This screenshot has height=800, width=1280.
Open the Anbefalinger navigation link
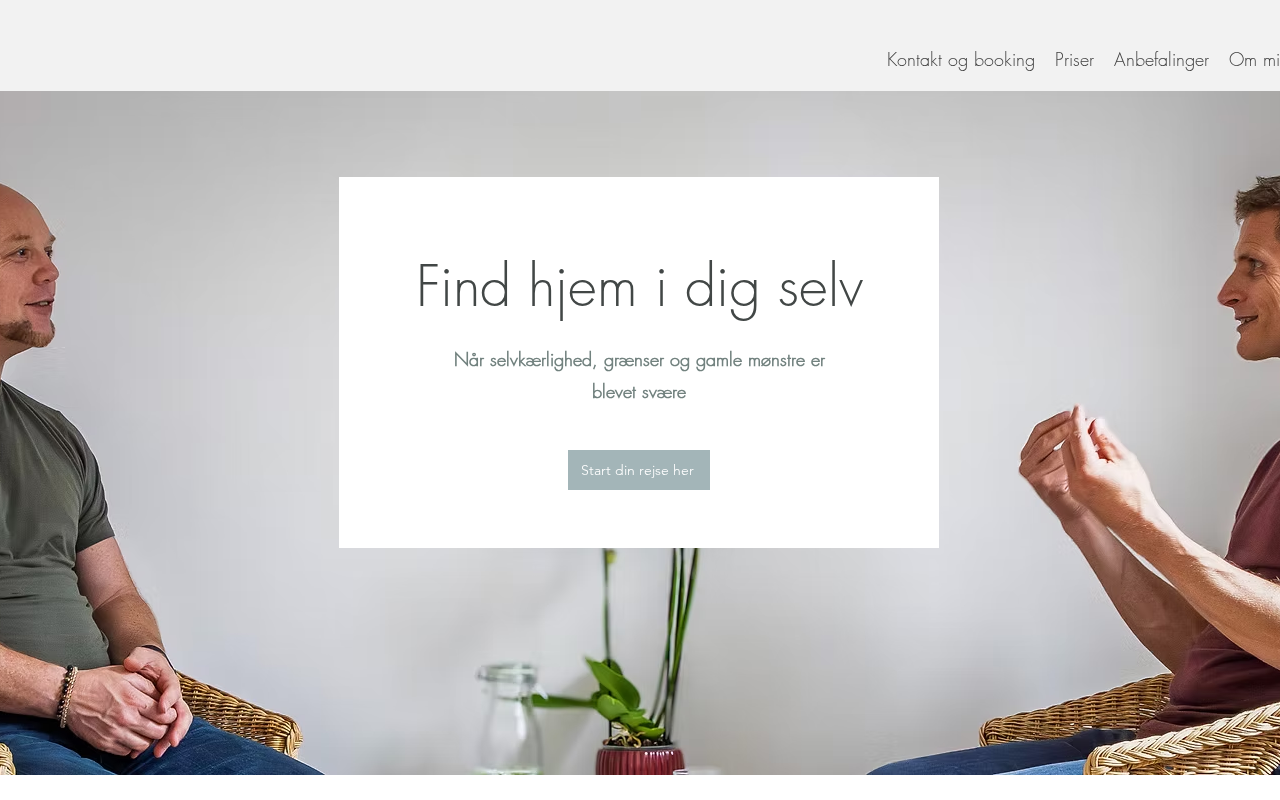coord(1160,60)
